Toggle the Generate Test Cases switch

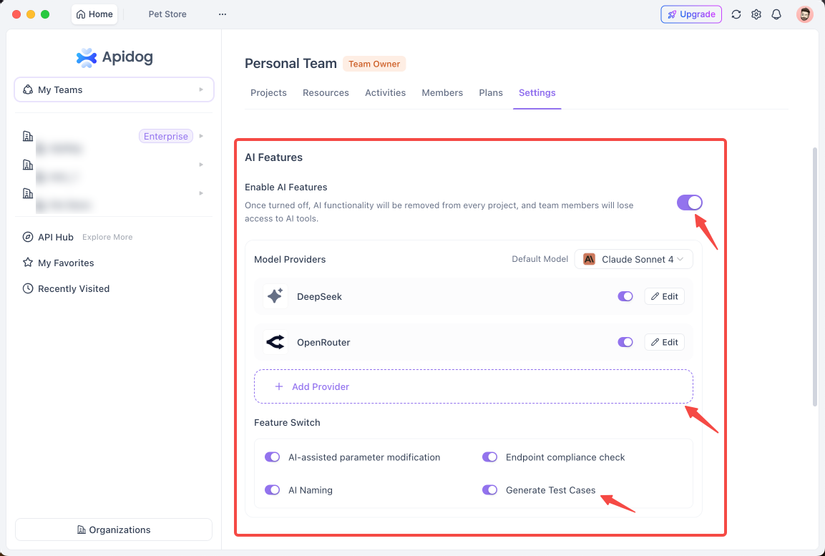[490, 490]
